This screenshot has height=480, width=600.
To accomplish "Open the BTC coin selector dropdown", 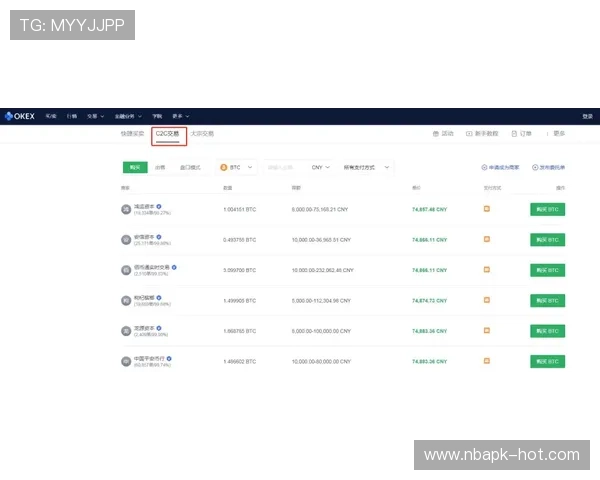I will click(236, 167).
